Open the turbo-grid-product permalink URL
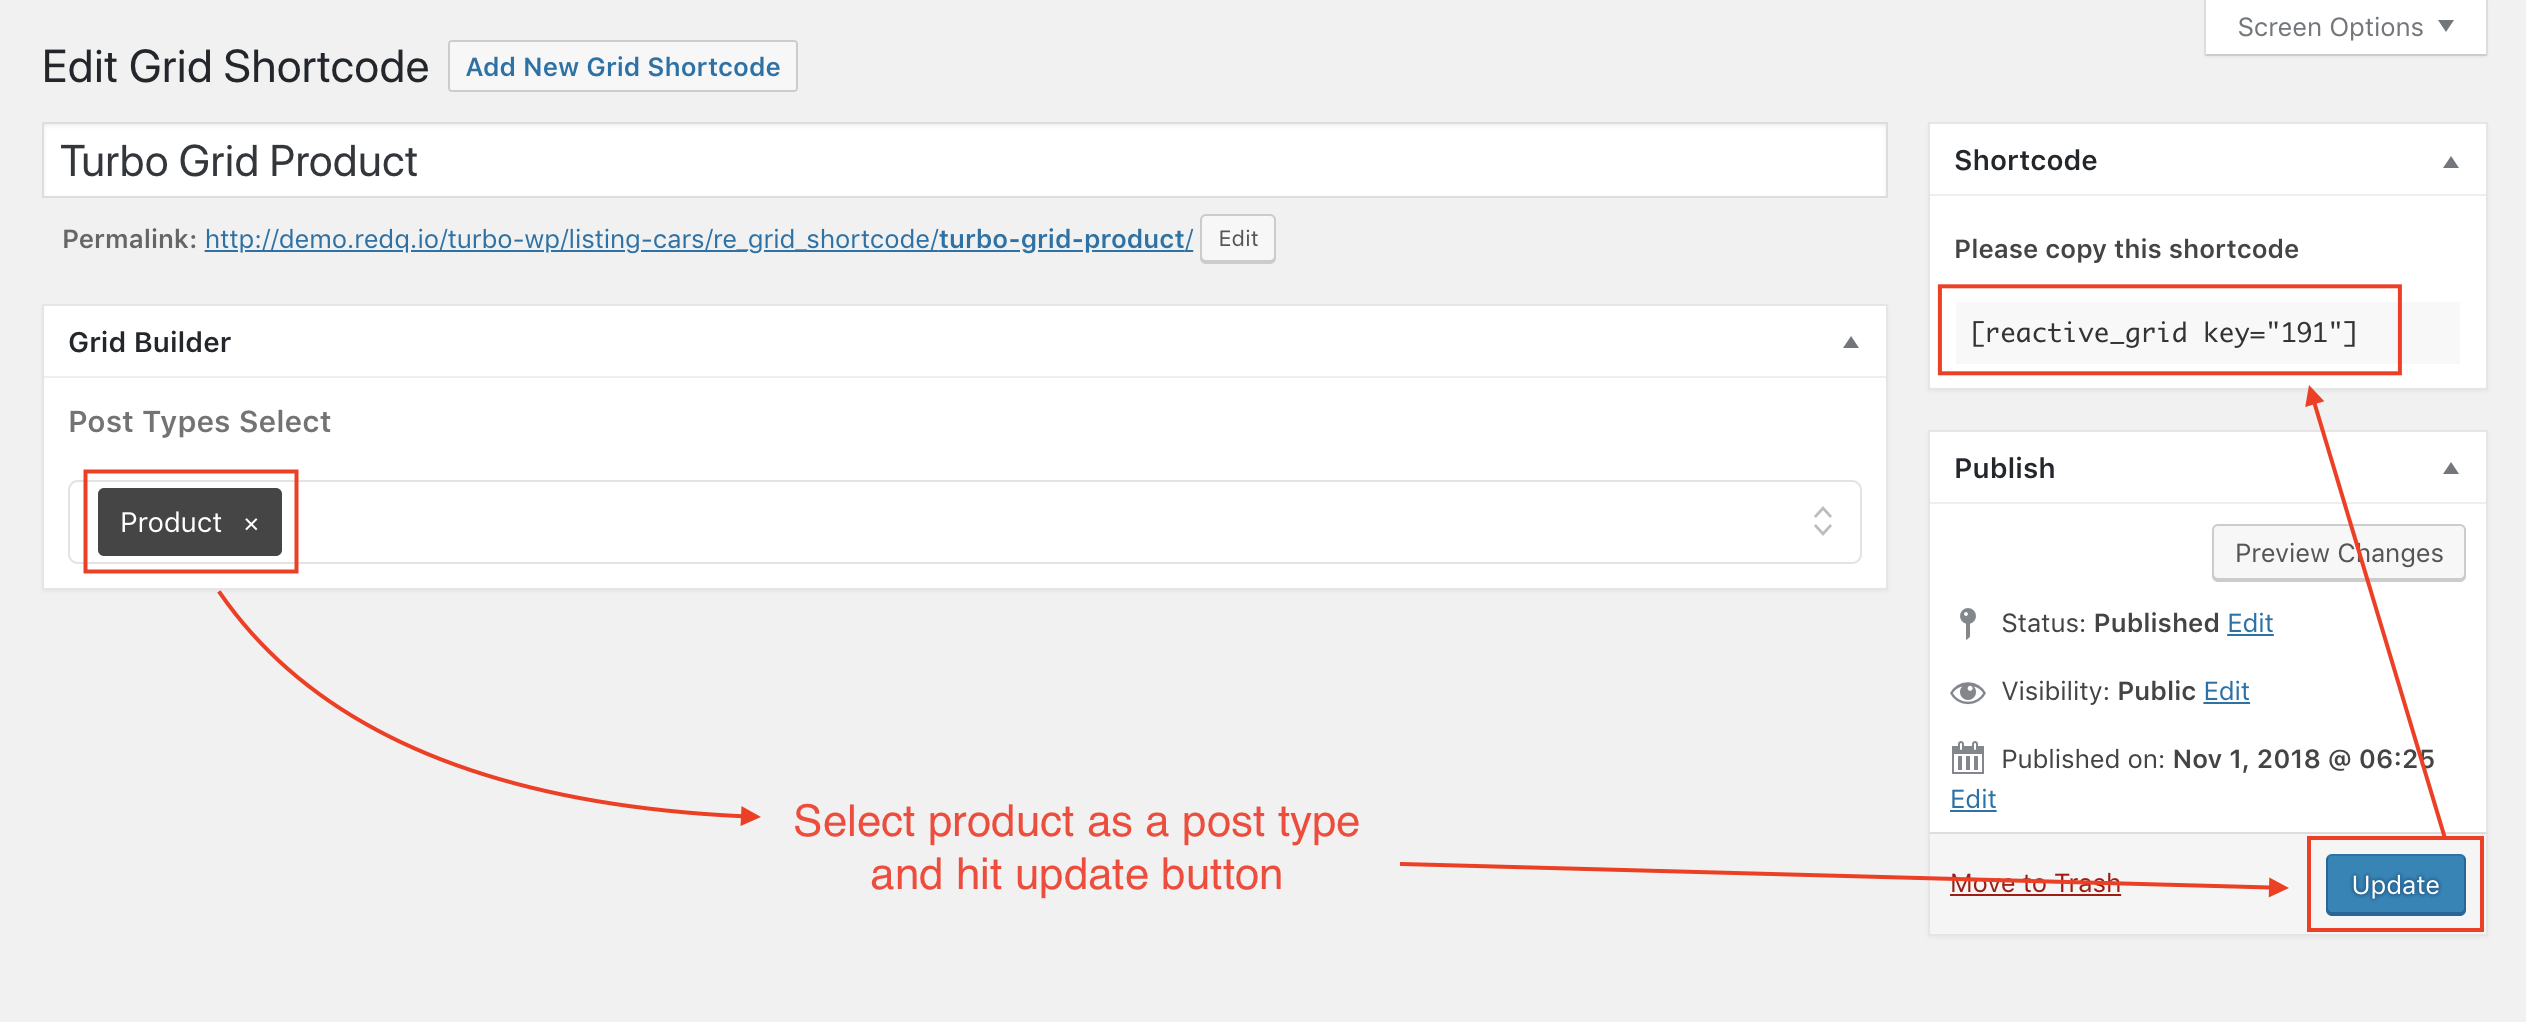Screen dimensions: 2526x1022 click(x=698, y=240)
